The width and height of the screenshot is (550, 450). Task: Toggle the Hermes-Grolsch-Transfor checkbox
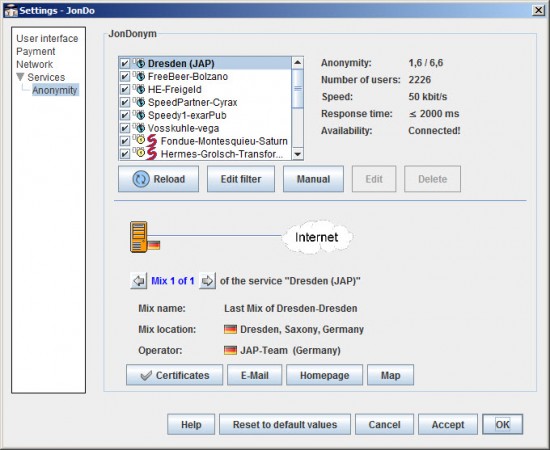click(125, 154)
